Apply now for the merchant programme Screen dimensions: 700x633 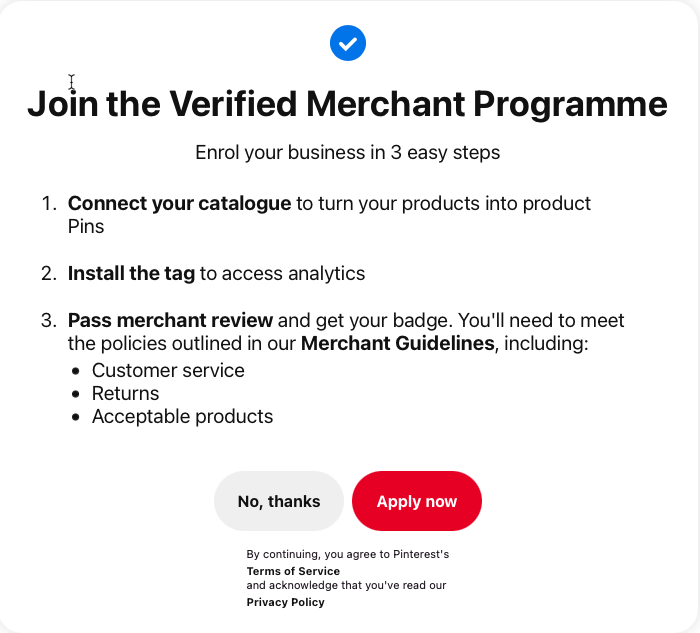(x=417, y=501)
